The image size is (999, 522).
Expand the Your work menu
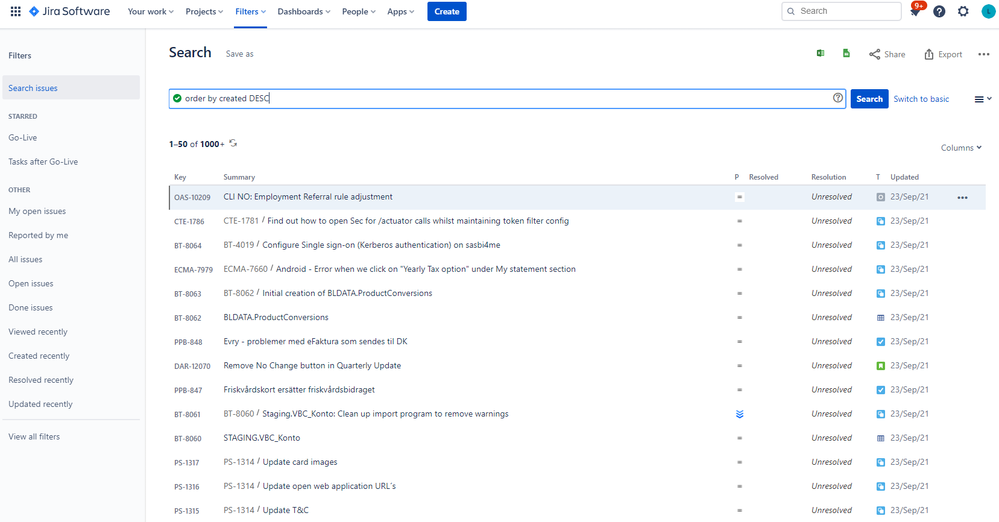pyautogui.click(x=150, y=11)
